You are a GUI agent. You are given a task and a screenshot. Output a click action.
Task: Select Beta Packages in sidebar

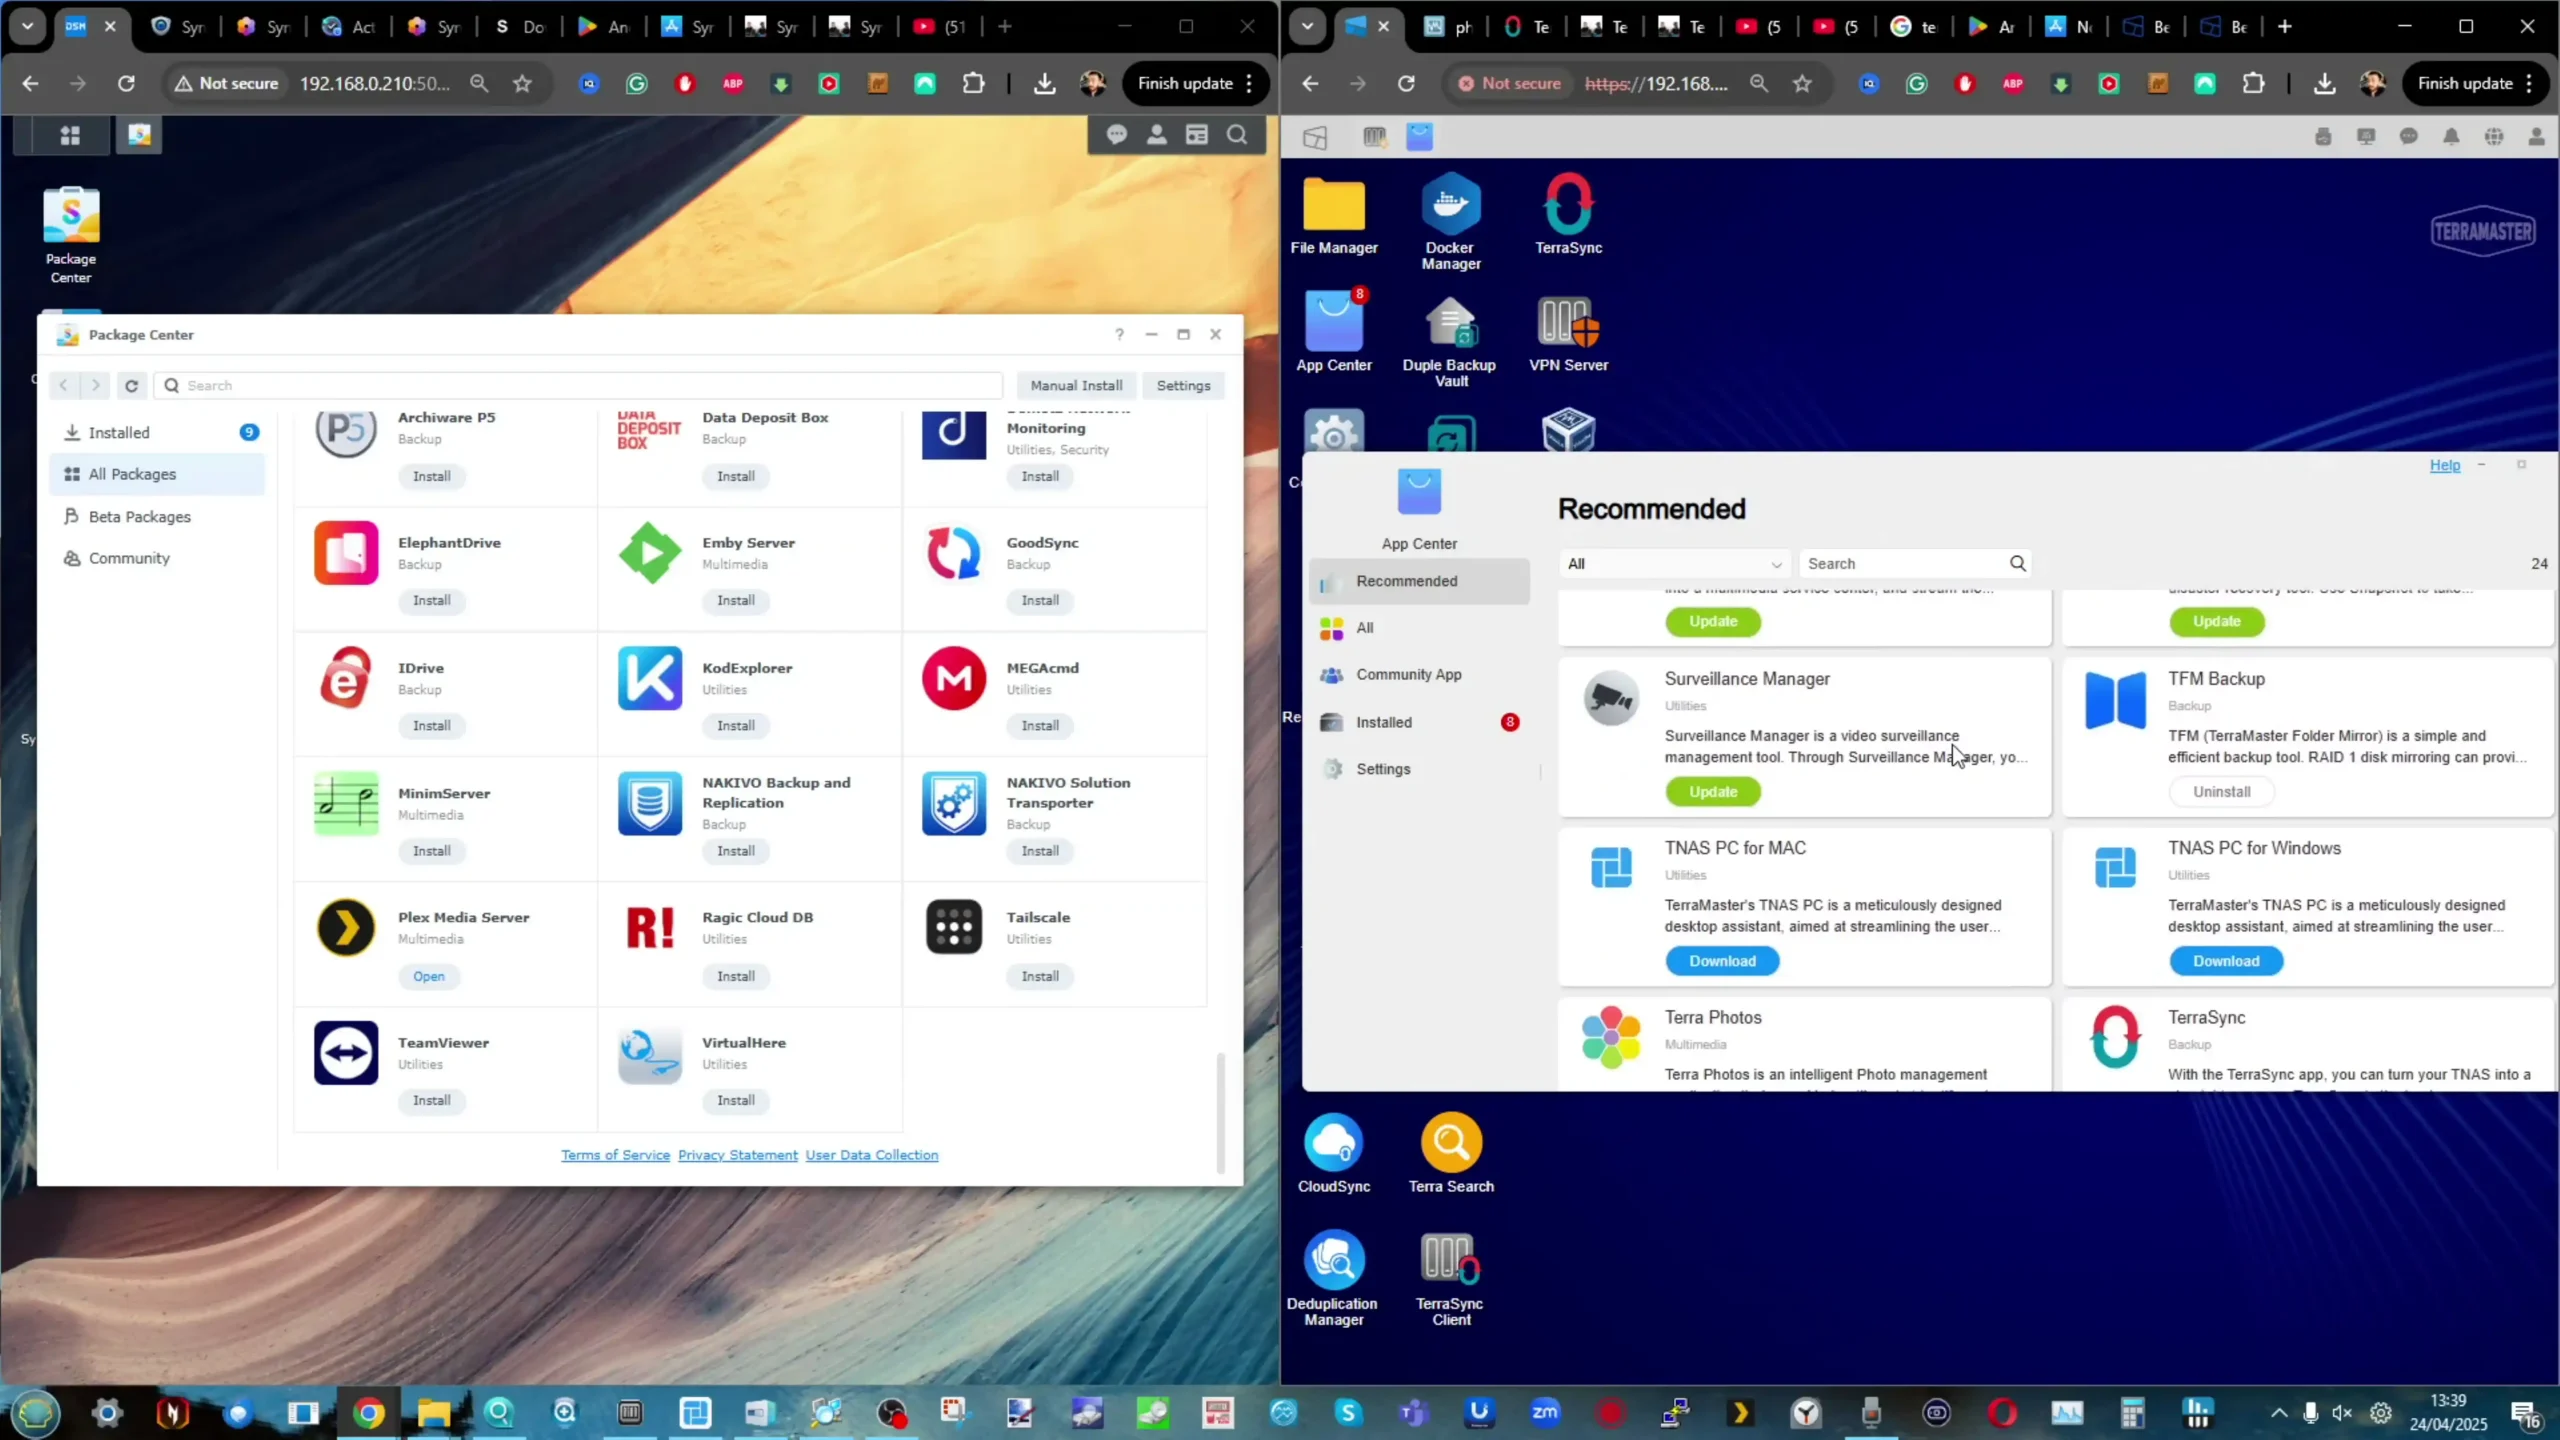click(x=157, y=516)
